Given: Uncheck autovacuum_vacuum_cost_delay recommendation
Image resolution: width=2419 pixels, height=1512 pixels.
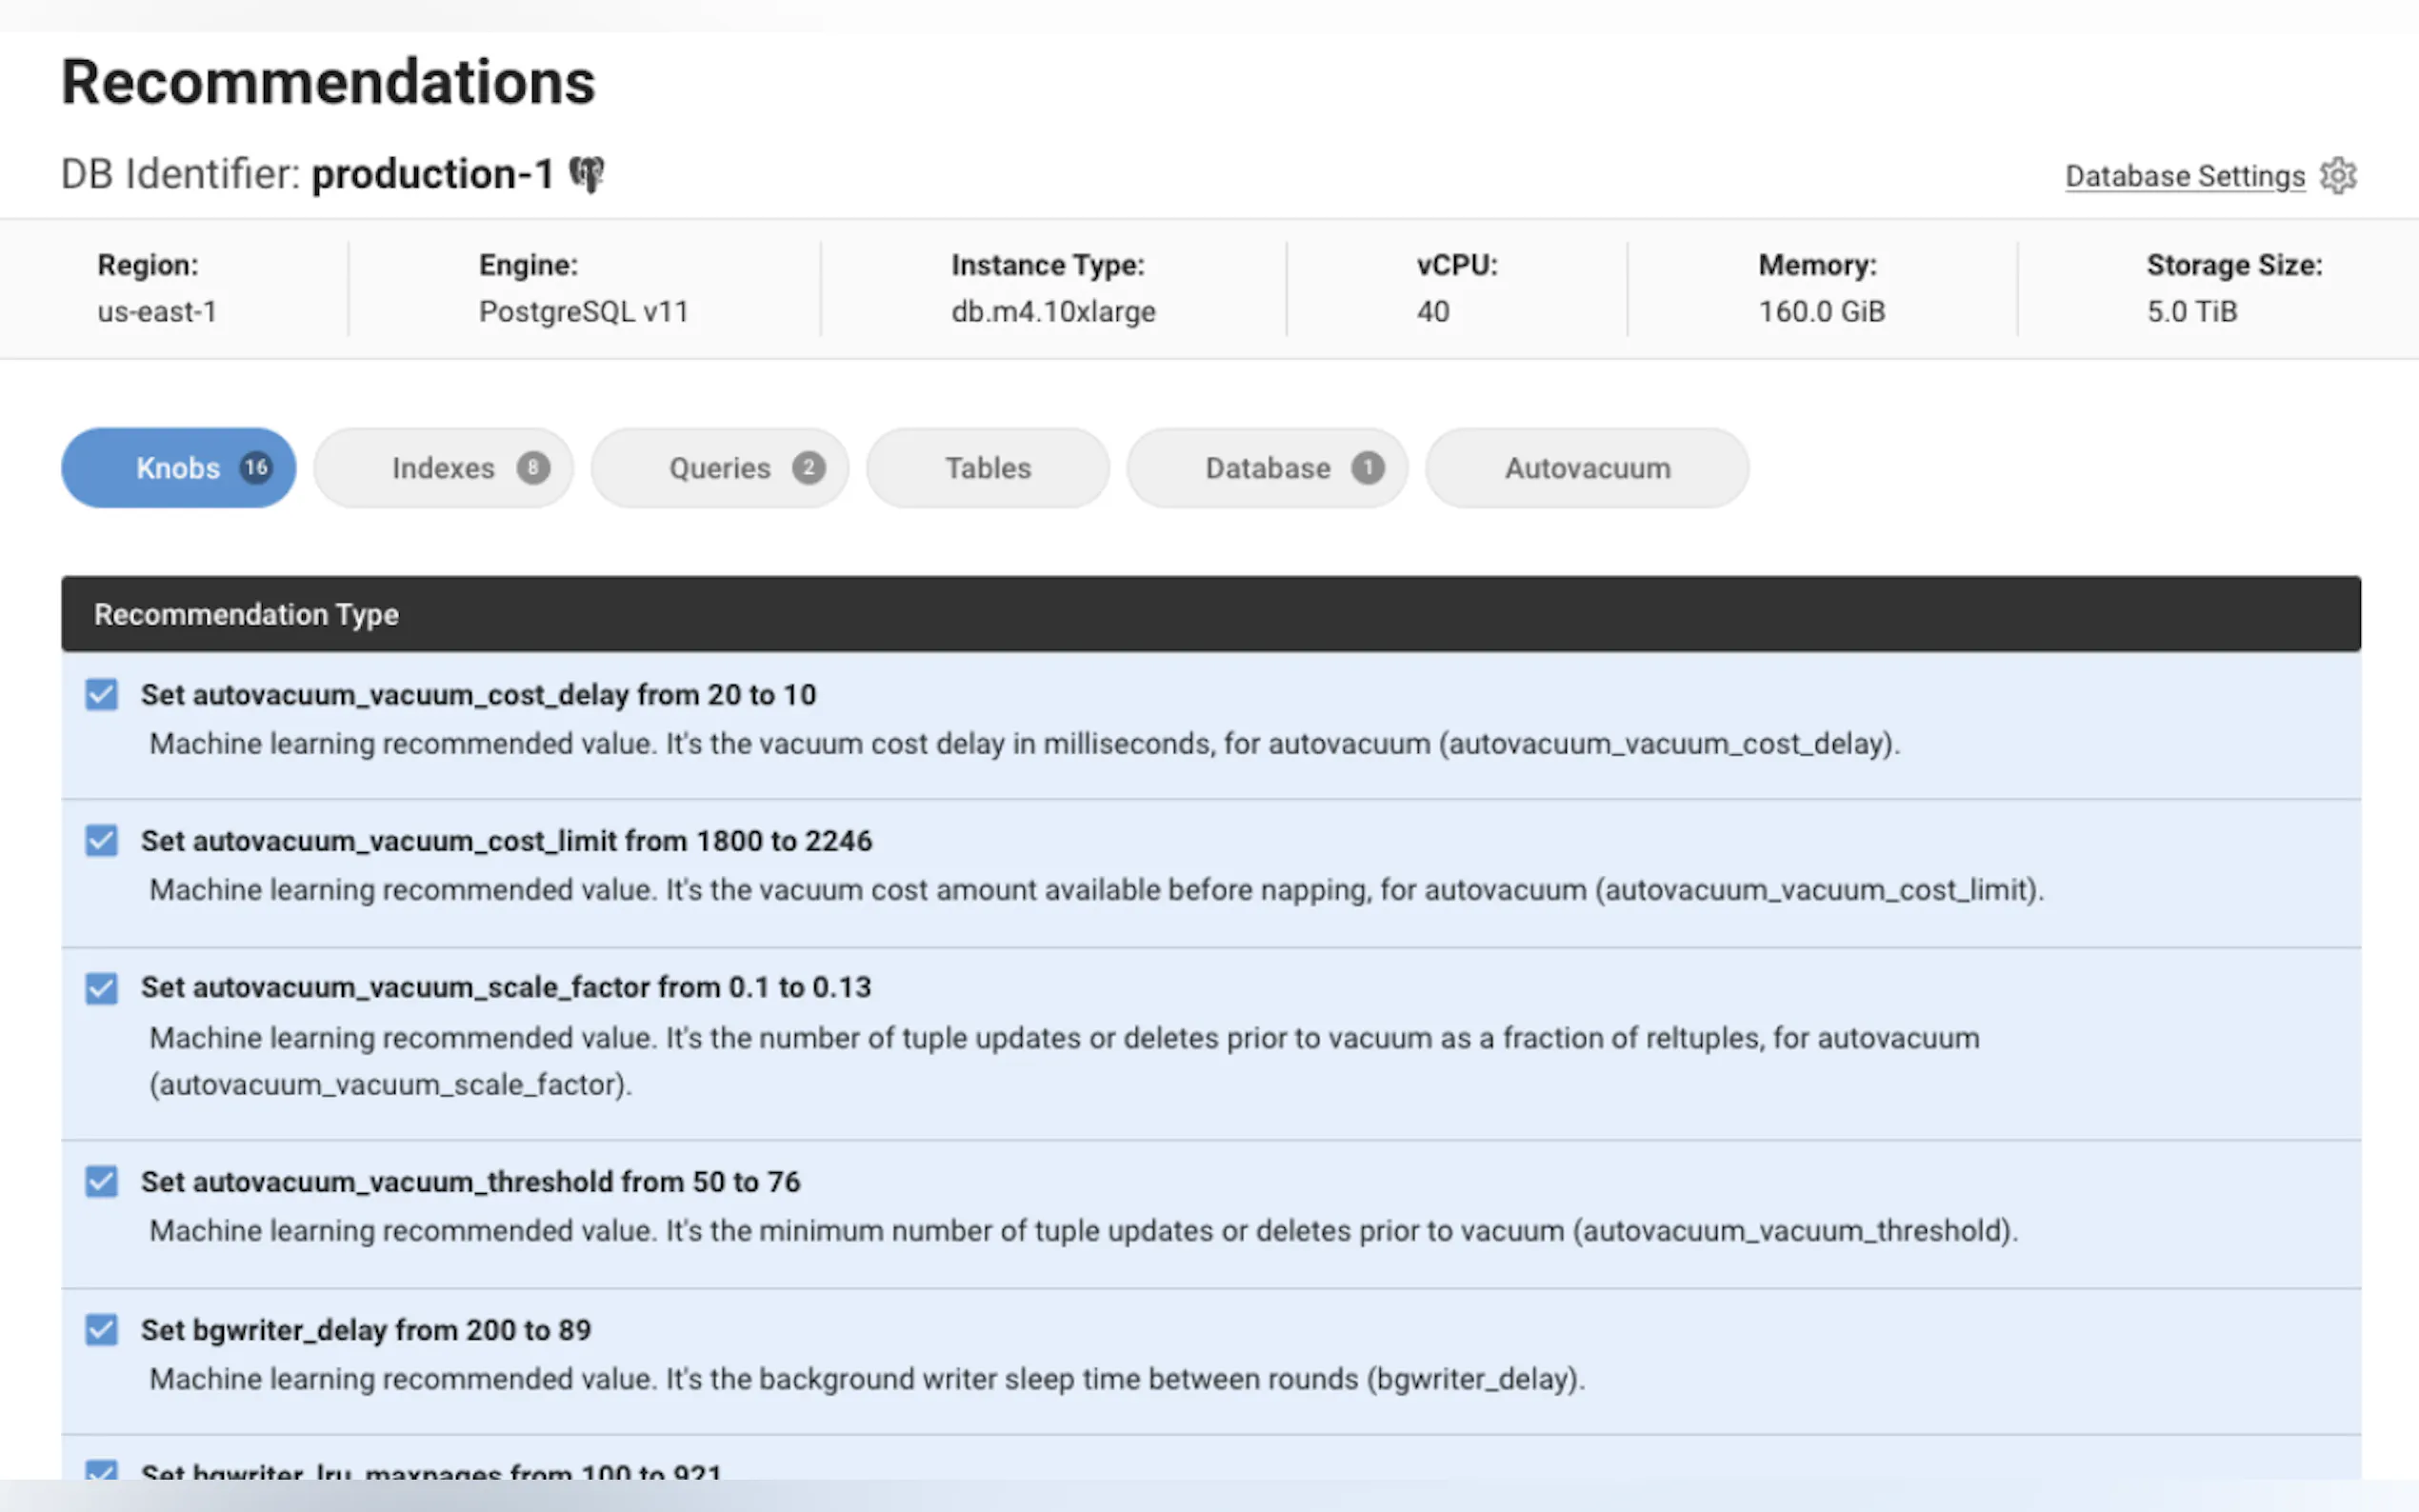Looking at the screenshot, I should pyautogui.click(x=101, y=694).
